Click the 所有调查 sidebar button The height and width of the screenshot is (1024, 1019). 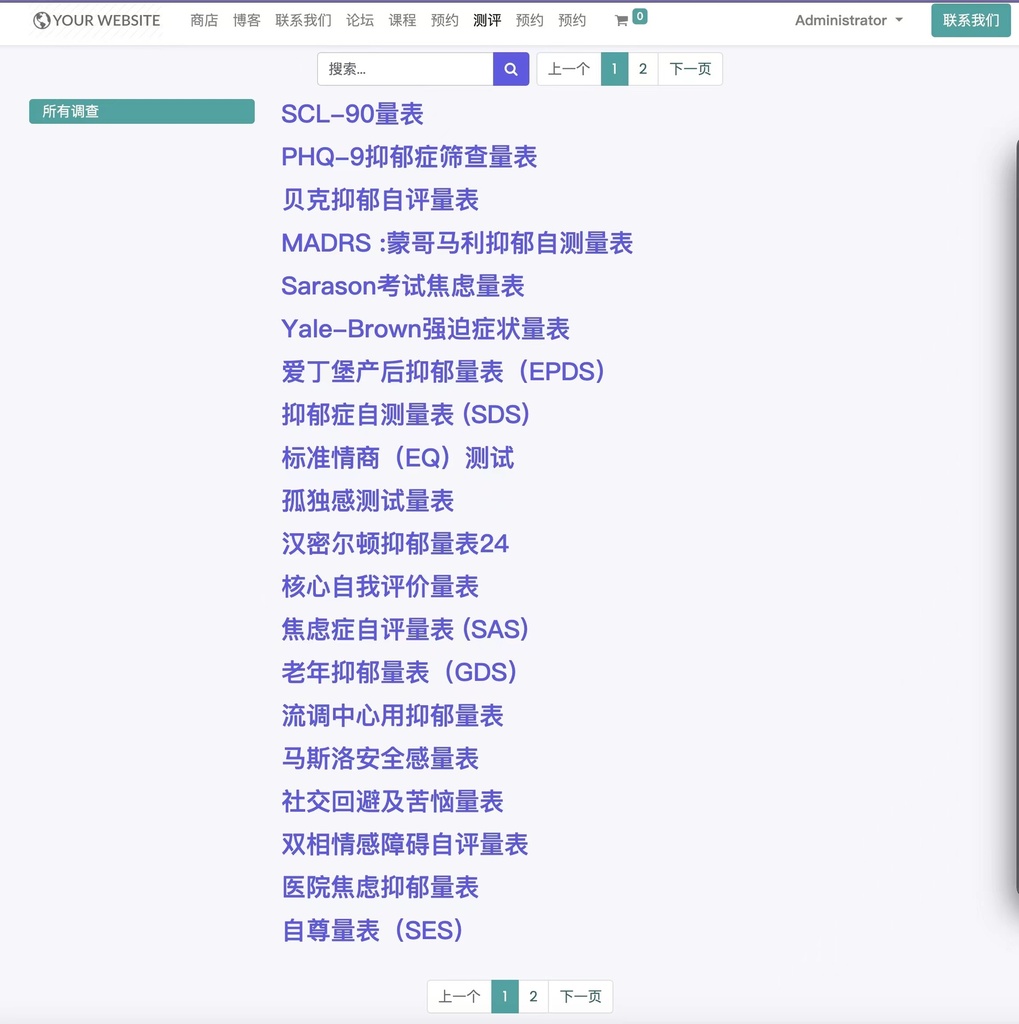[141, 111]
